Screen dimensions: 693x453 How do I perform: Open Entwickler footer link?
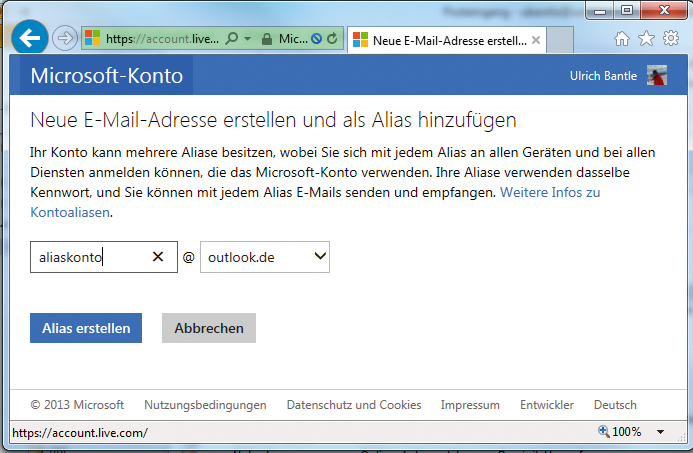[547, 405]
